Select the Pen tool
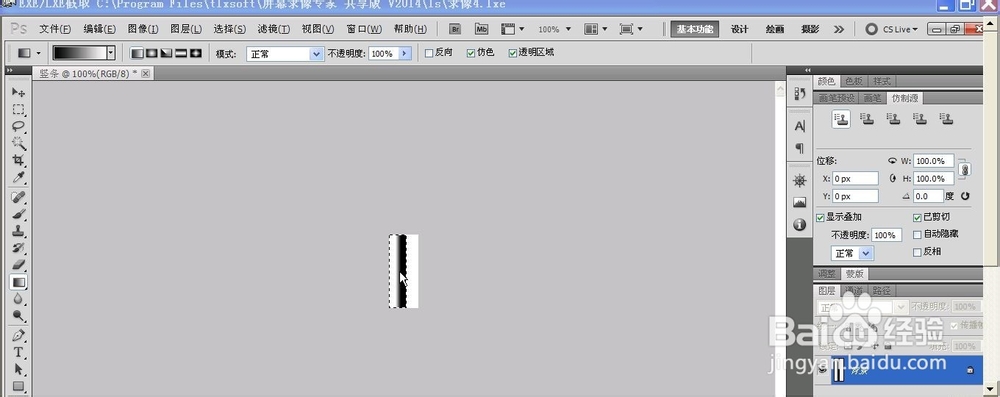Screen dimensions: 1000x397 (18, 335)
